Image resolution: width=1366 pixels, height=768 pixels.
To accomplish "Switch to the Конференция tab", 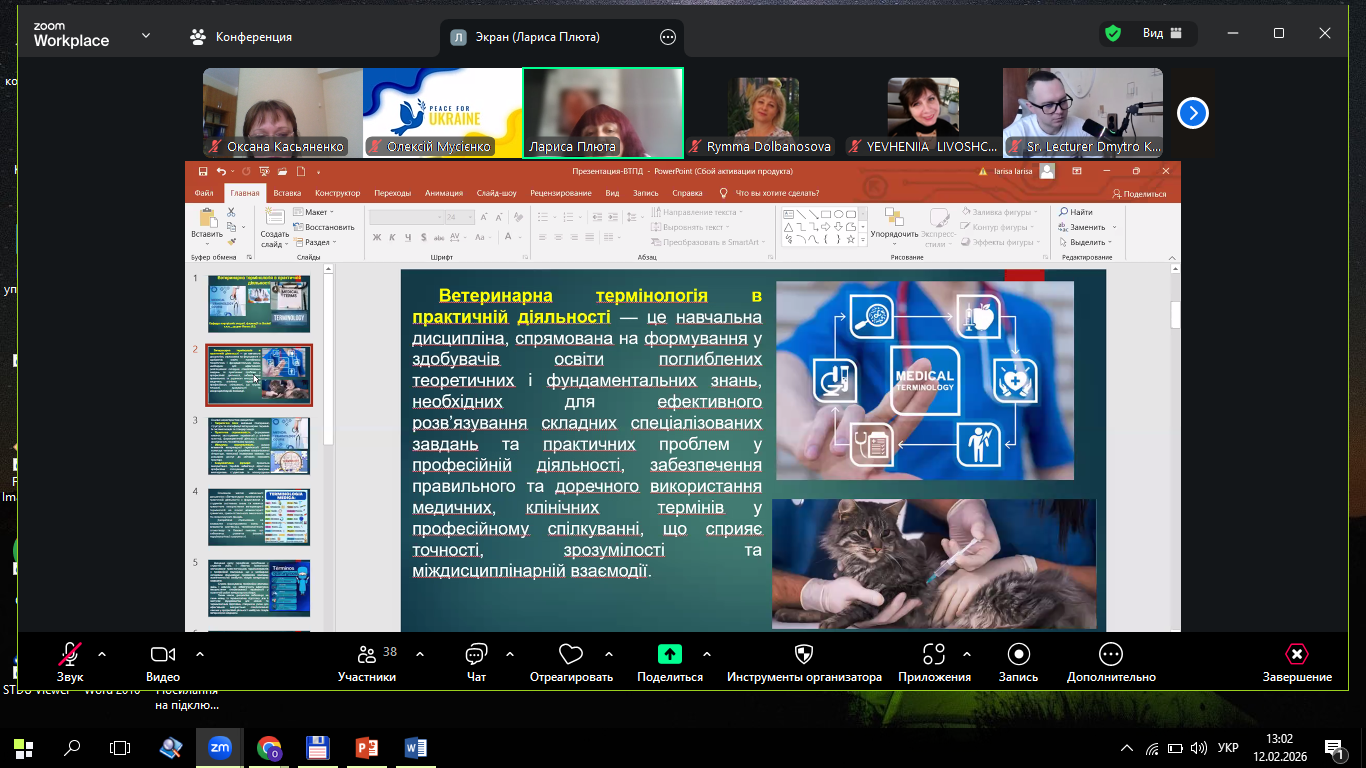I will pos(241,37).
